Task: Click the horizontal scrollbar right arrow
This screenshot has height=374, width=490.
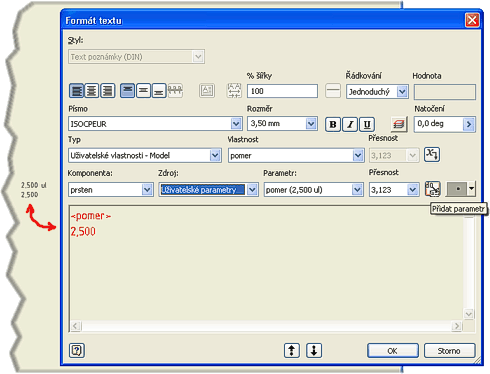Action: (x=457, y=326)
